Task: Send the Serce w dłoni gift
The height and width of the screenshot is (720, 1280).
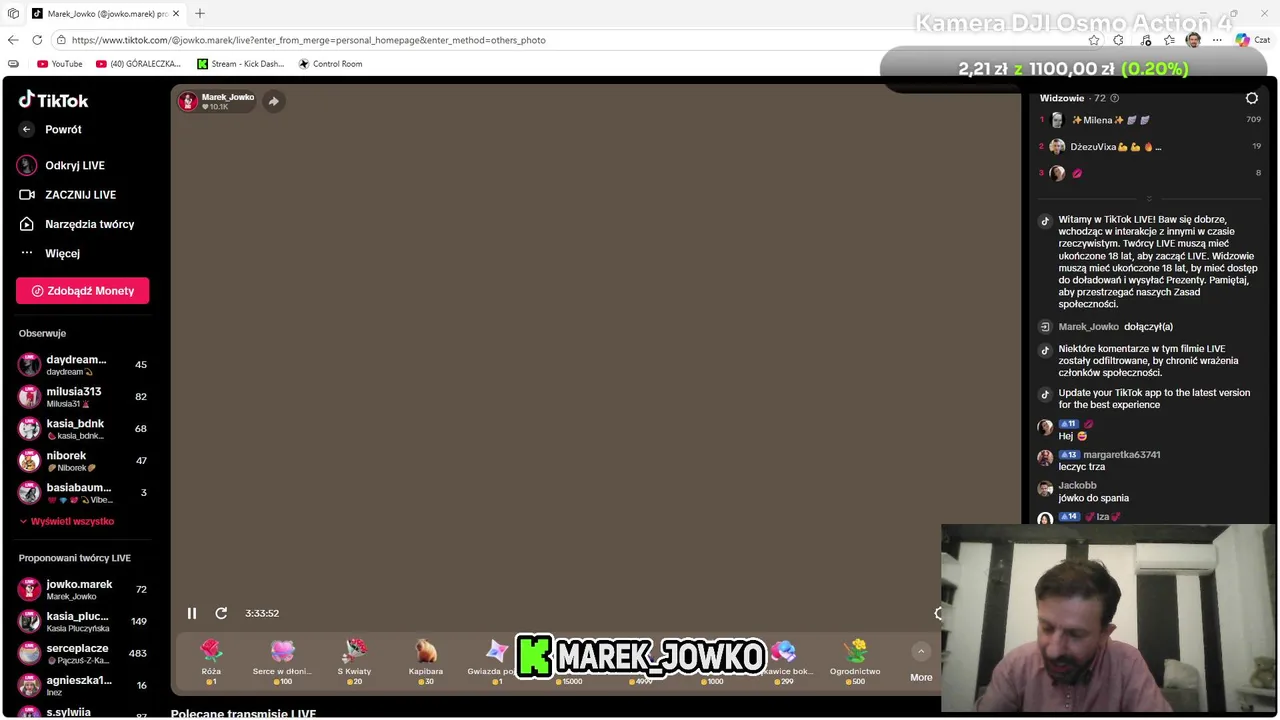Action: 282,662
